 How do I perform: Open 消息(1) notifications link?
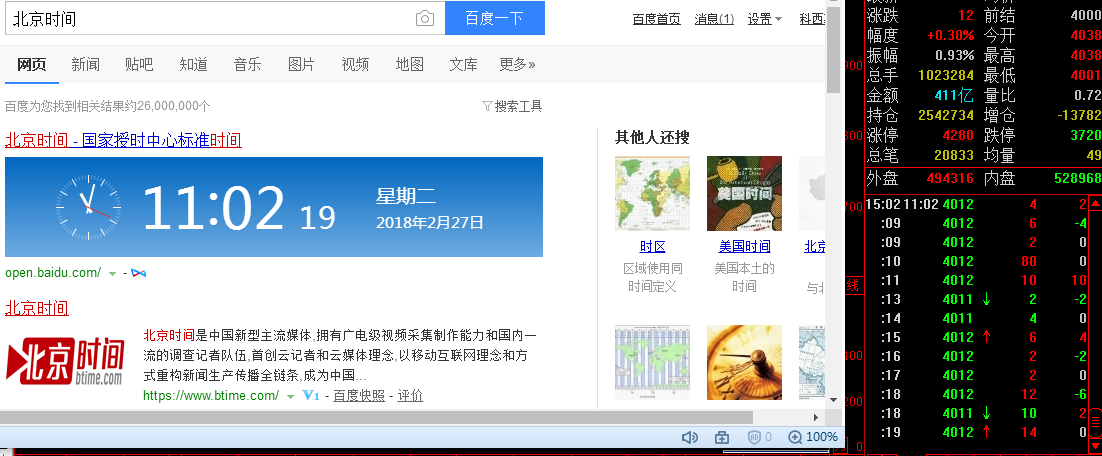coord(714,19)
